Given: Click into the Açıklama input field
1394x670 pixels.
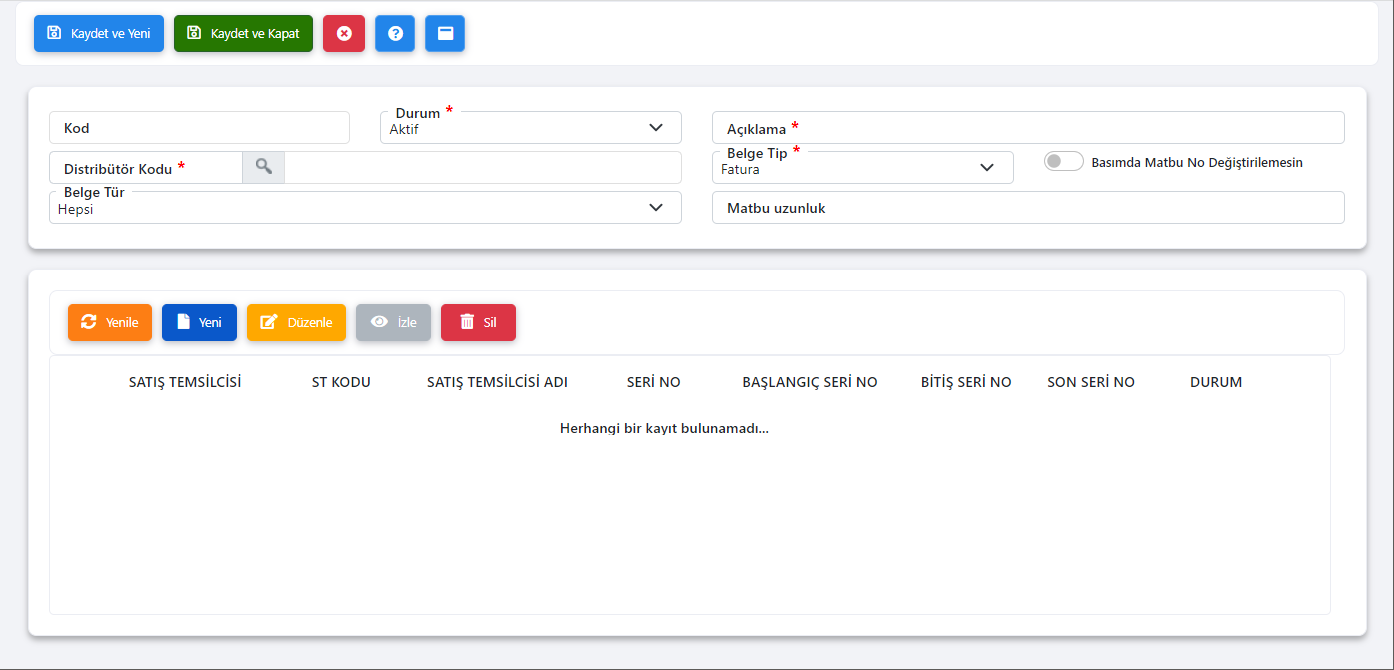Looking at the screenshot, I should [x=1028, y=128].
